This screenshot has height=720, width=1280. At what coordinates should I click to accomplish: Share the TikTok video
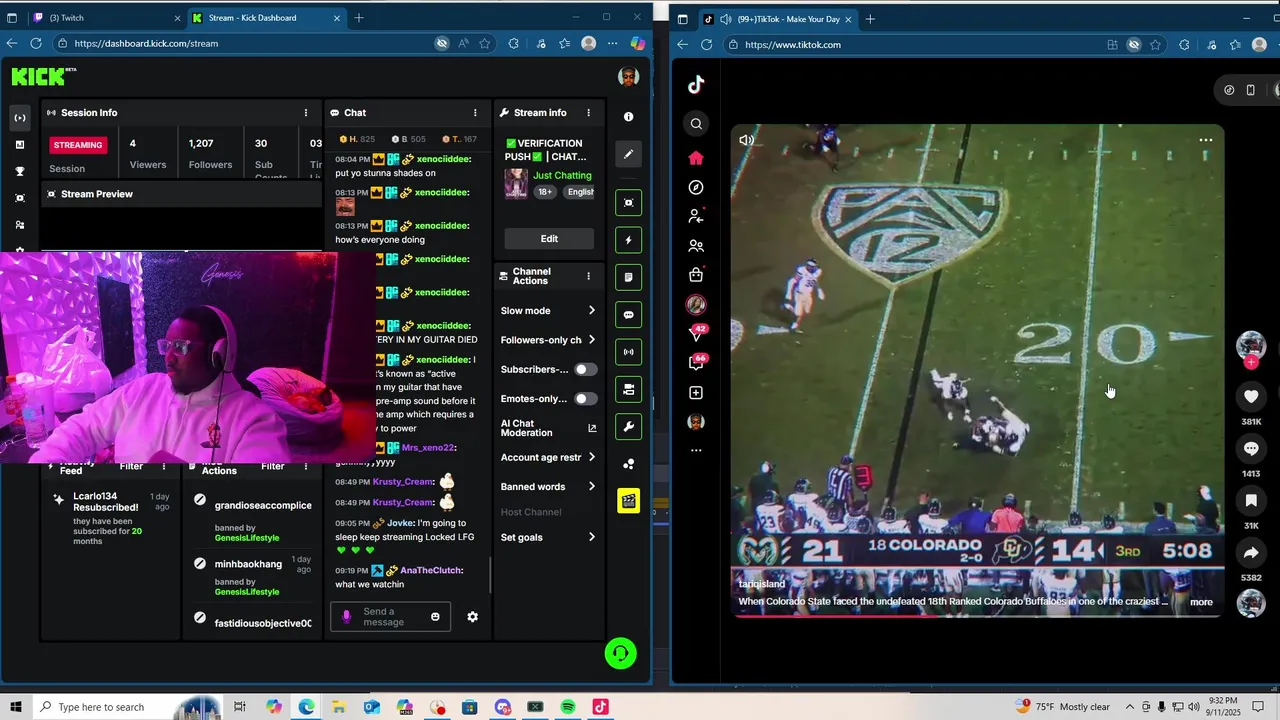[1251, 552]
